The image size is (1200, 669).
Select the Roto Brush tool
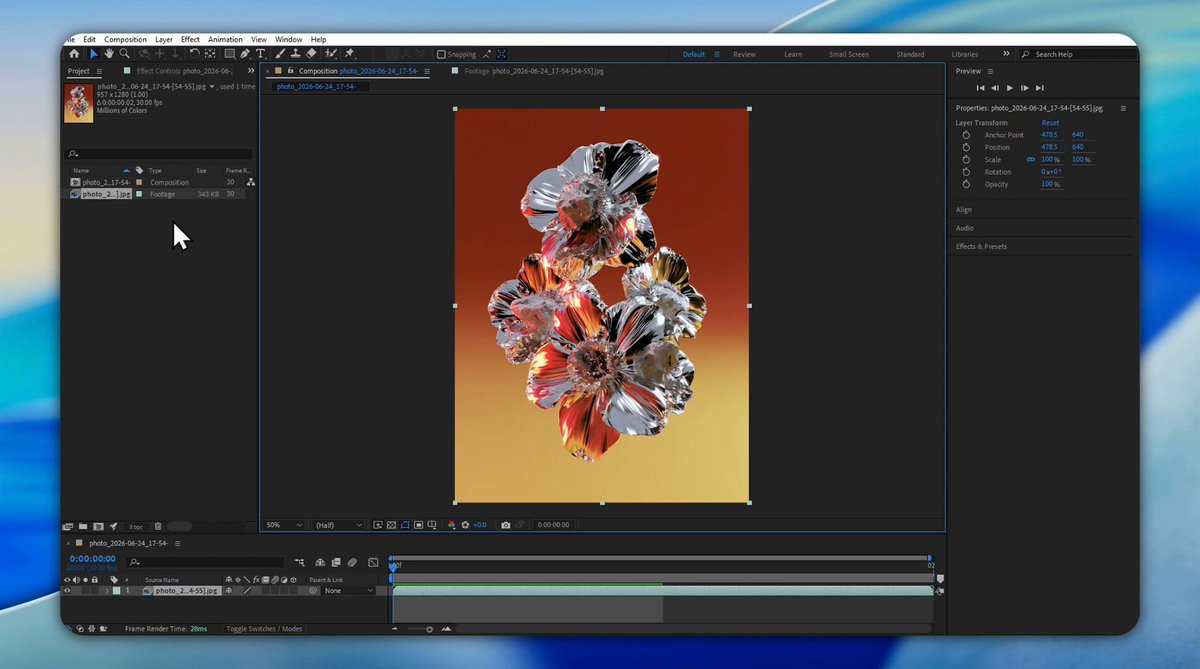331,54
